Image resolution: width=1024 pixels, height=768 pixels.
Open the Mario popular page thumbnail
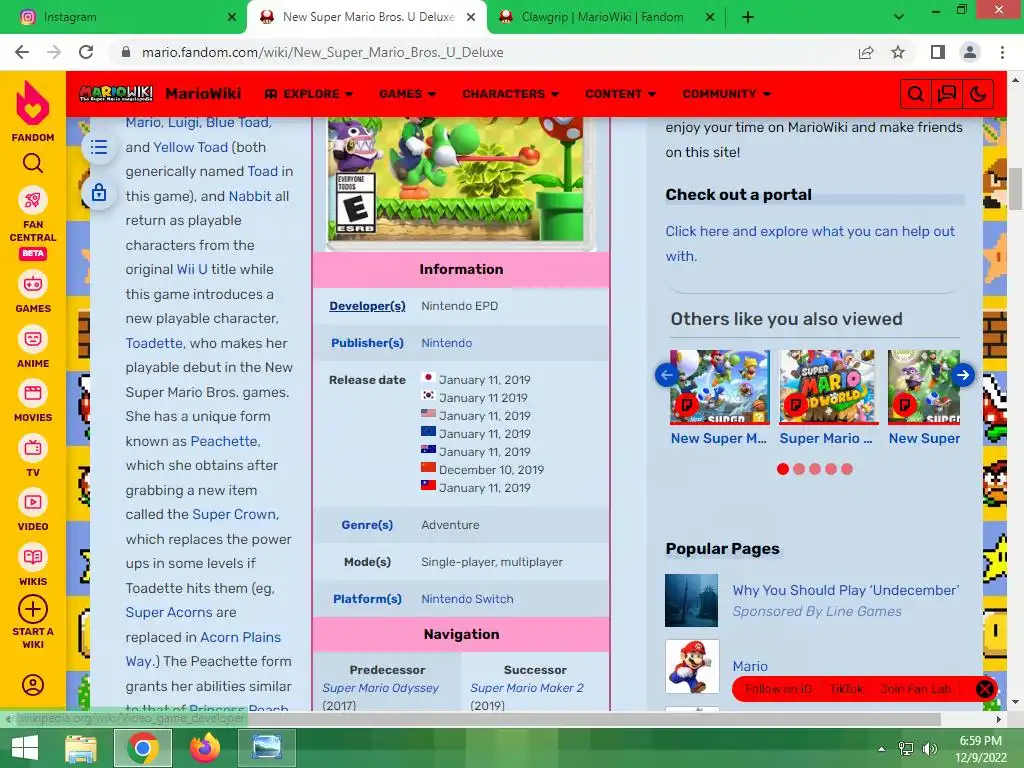tap(692, 666)
